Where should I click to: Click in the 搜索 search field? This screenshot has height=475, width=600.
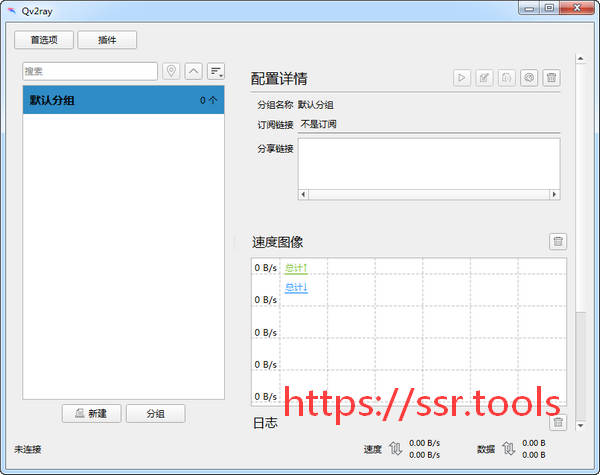(89, 71)
